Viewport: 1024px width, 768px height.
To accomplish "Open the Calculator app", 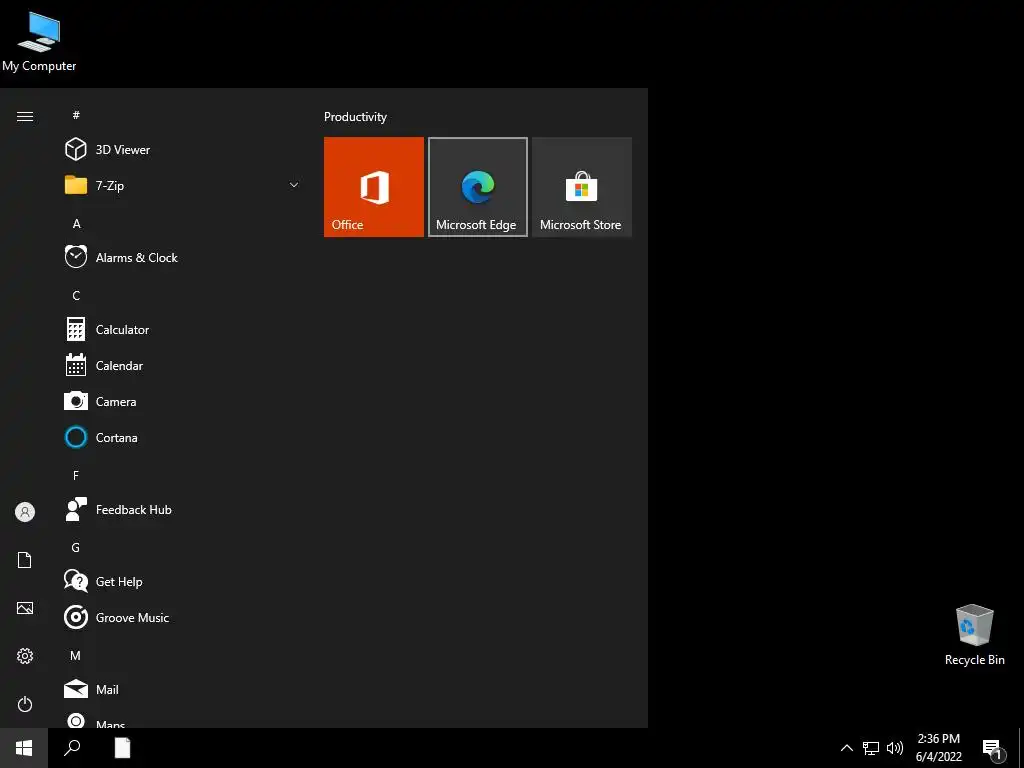I will coord(182,329).
